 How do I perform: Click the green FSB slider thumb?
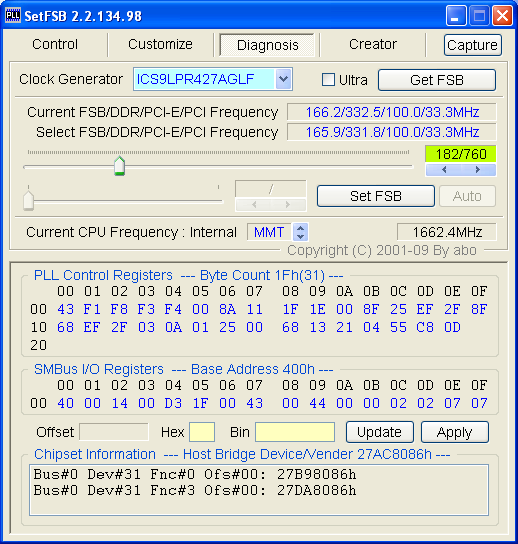click(x=119, y=165)
